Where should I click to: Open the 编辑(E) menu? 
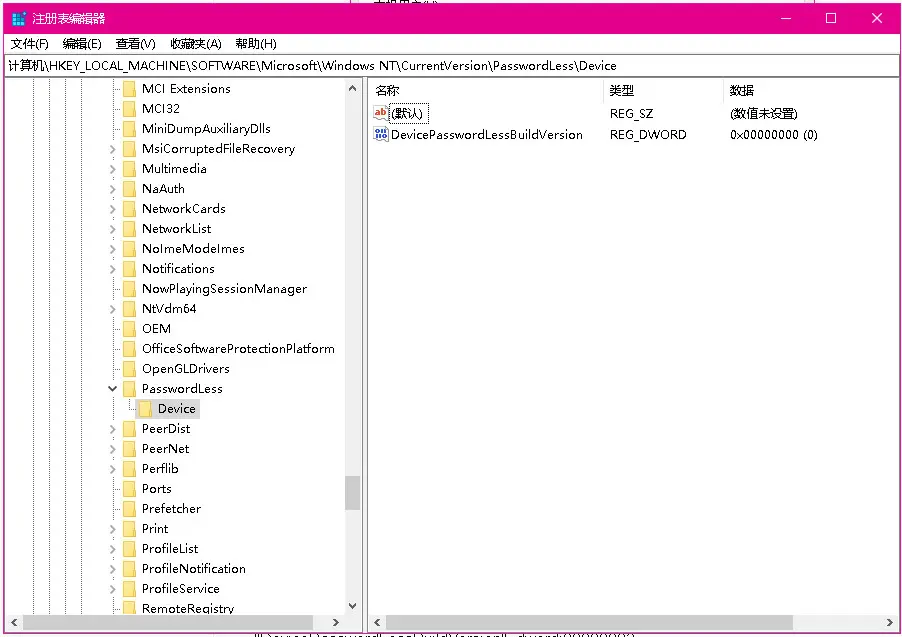pos(82,44)
